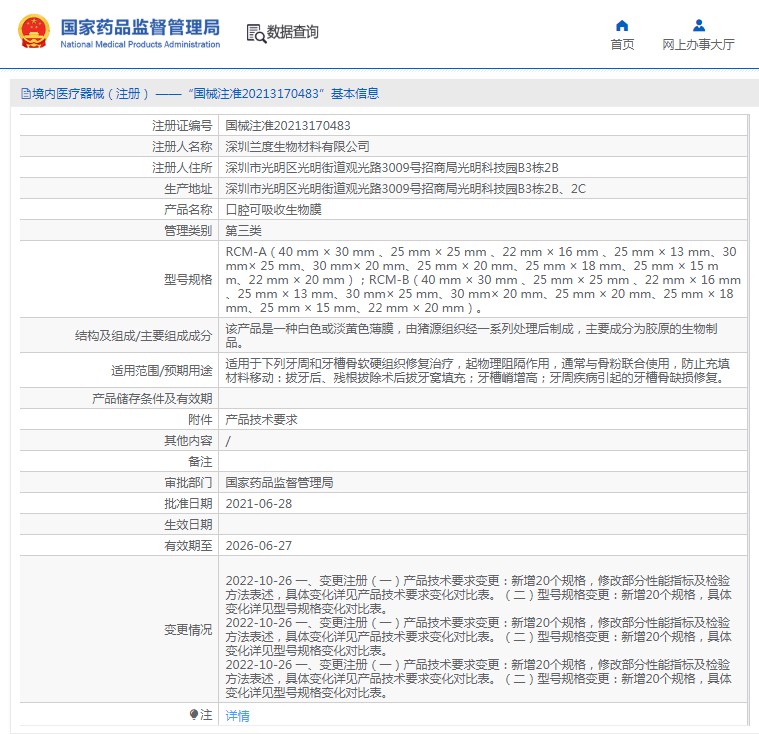Click National Medical Products Administration subtitle
This screenshot has height=734, width=759.
click(x=140, y=44)
